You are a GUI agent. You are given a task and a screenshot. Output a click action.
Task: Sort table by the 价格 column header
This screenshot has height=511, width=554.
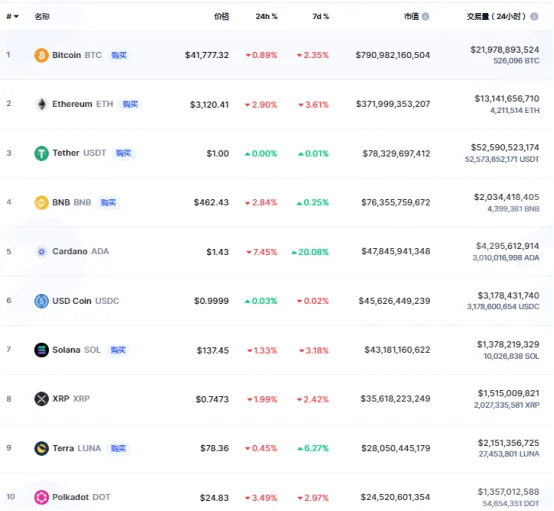click(x=222, y=16)
